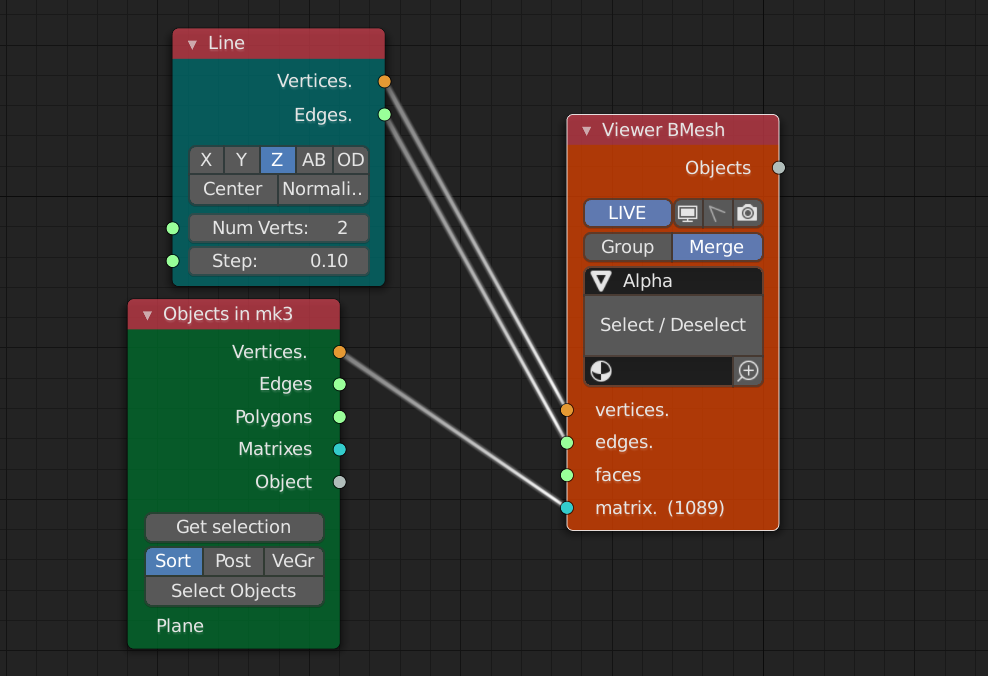Enable the AB toggle on the Line node

(314, 160)
